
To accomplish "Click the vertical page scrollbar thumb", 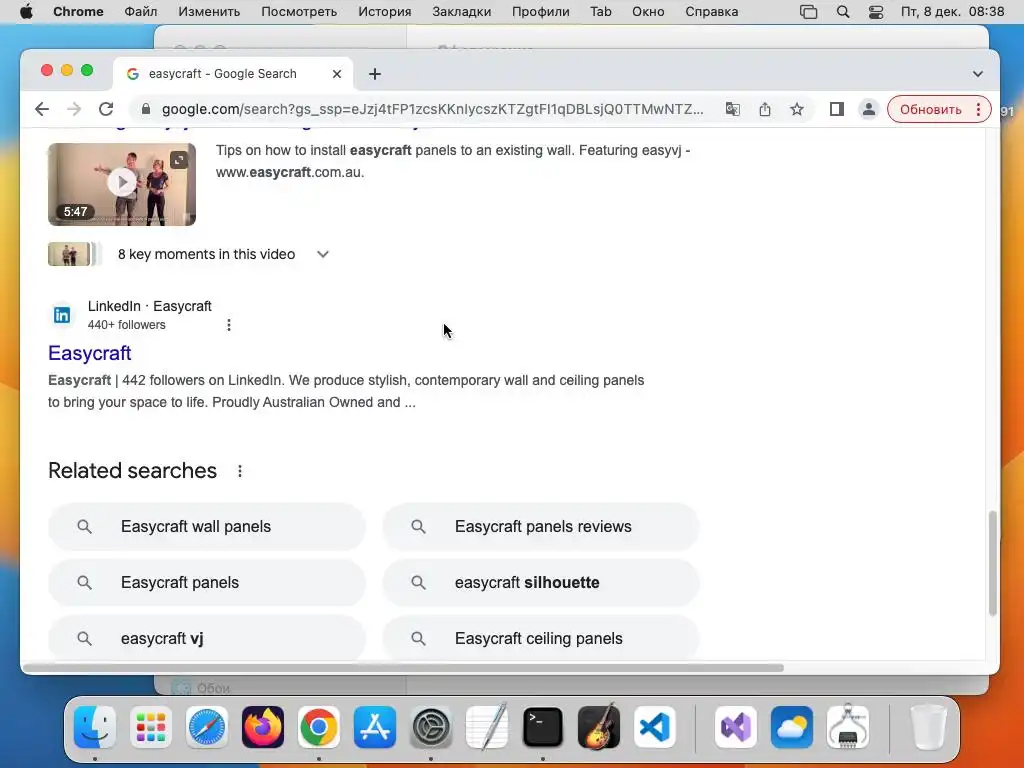I will click(x=992, y=563).
